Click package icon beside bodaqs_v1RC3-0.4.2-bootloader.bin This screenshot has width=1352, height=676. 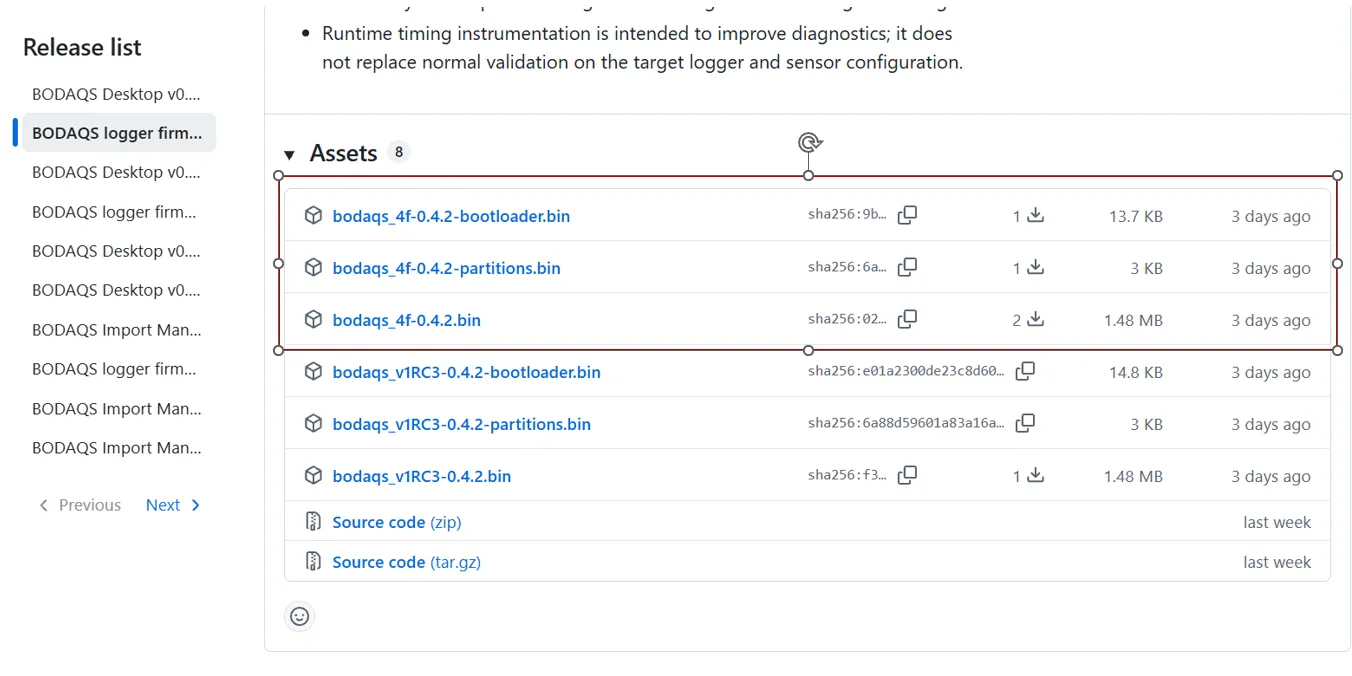[313, 371]
